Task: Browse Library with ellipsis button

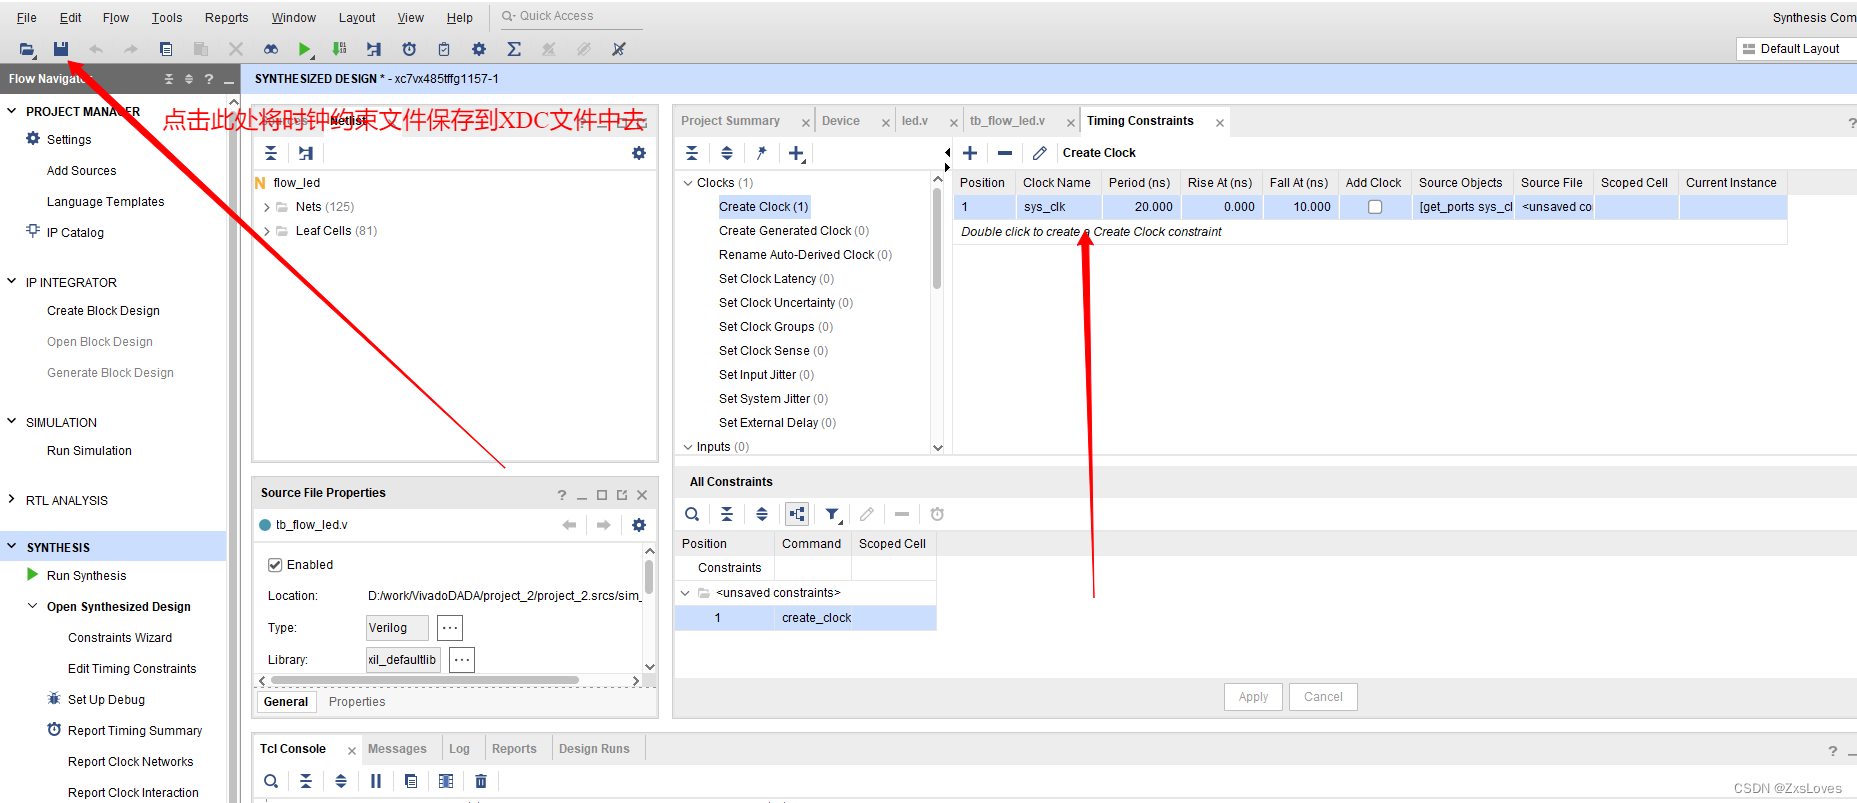Action: 461,660
